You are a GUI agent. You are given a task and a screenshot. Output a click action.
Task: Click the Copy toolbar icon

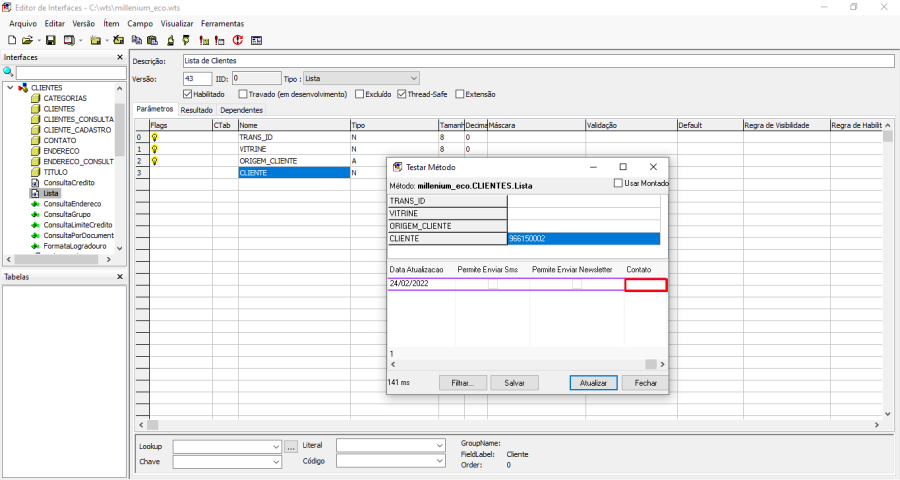click(x=137, y=40)
